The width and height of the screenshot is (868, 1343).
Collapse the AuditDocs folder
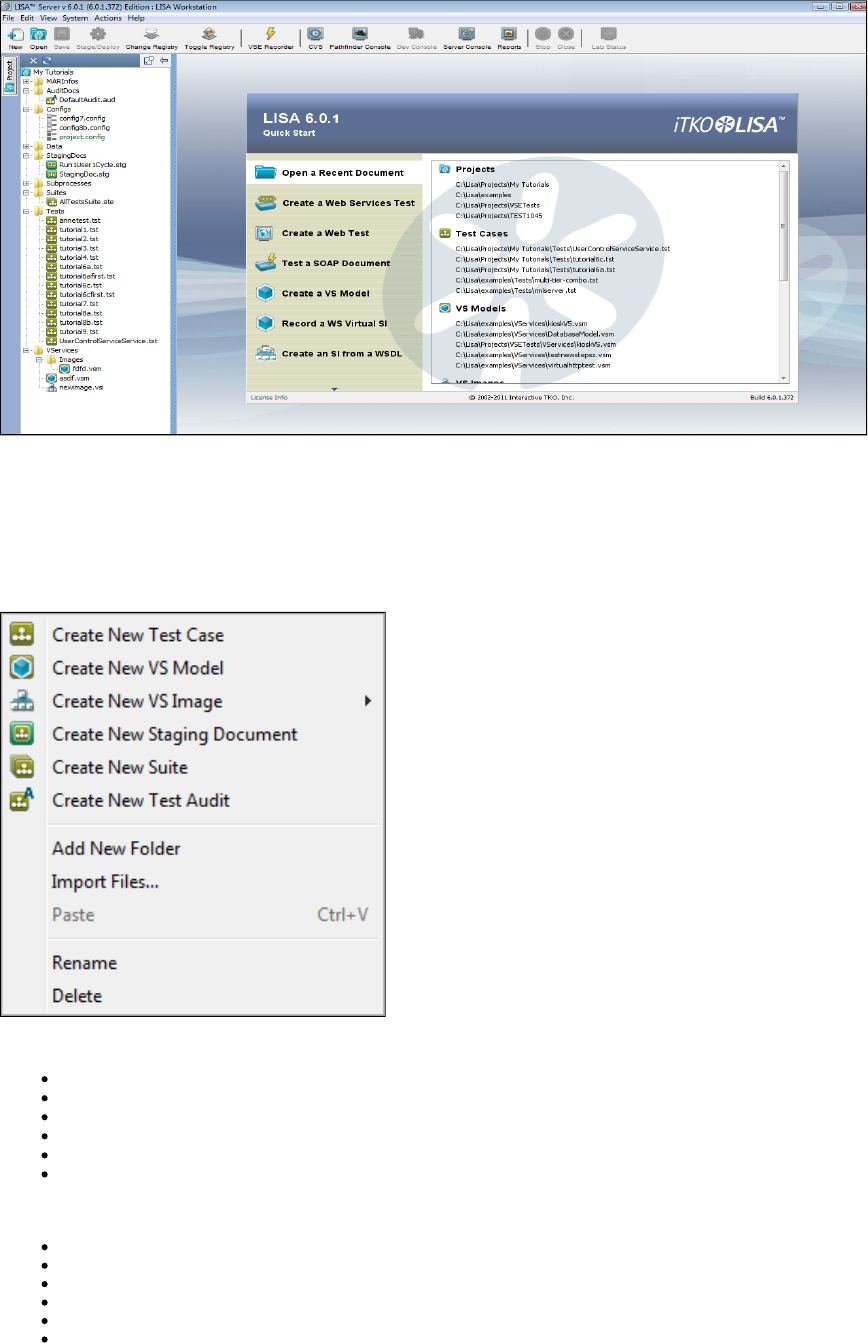point(25,90)
